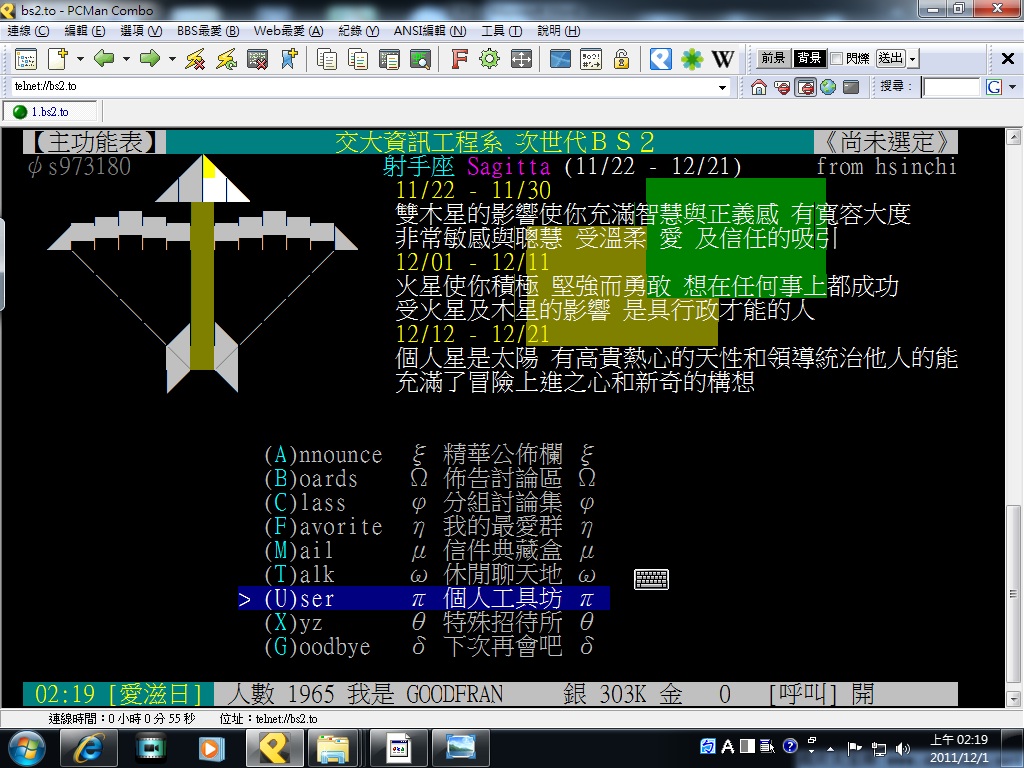Open the ANSI編輯 (N) menu
Viewport: 1024px width, 768px height.
tap(430, 31)
